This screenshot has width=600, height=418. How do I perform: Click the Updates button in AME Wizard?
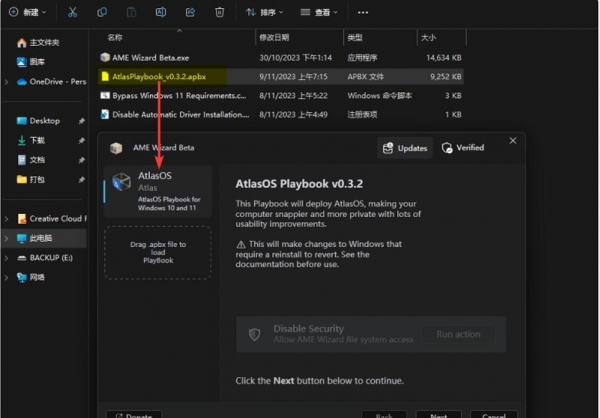404,148
